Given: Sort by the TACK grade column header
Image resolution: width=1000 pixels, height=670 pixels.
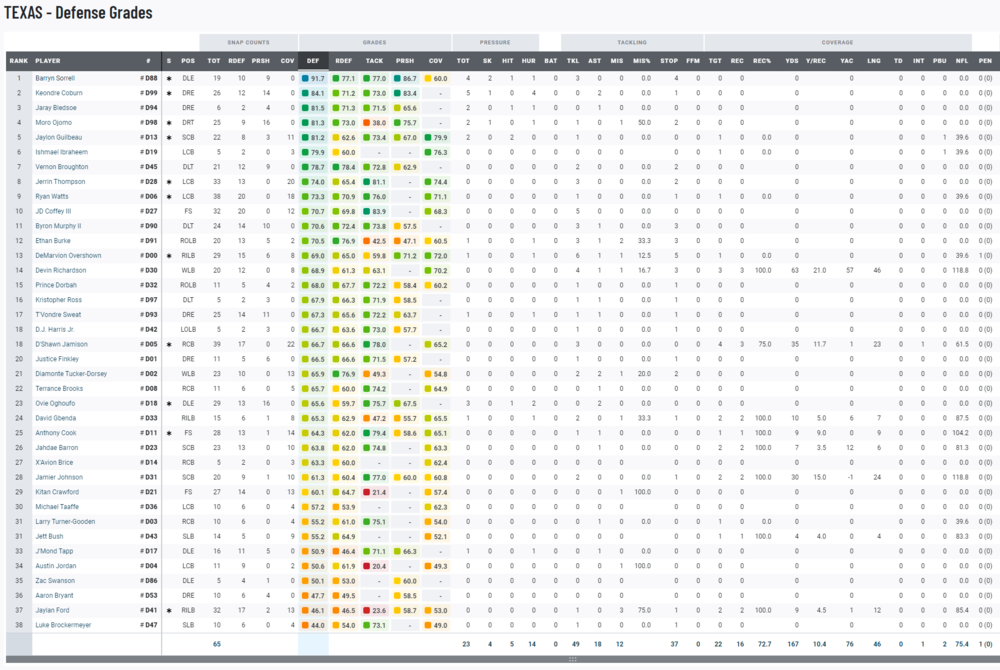Looking at the screenshot, I should coord(374,61).
